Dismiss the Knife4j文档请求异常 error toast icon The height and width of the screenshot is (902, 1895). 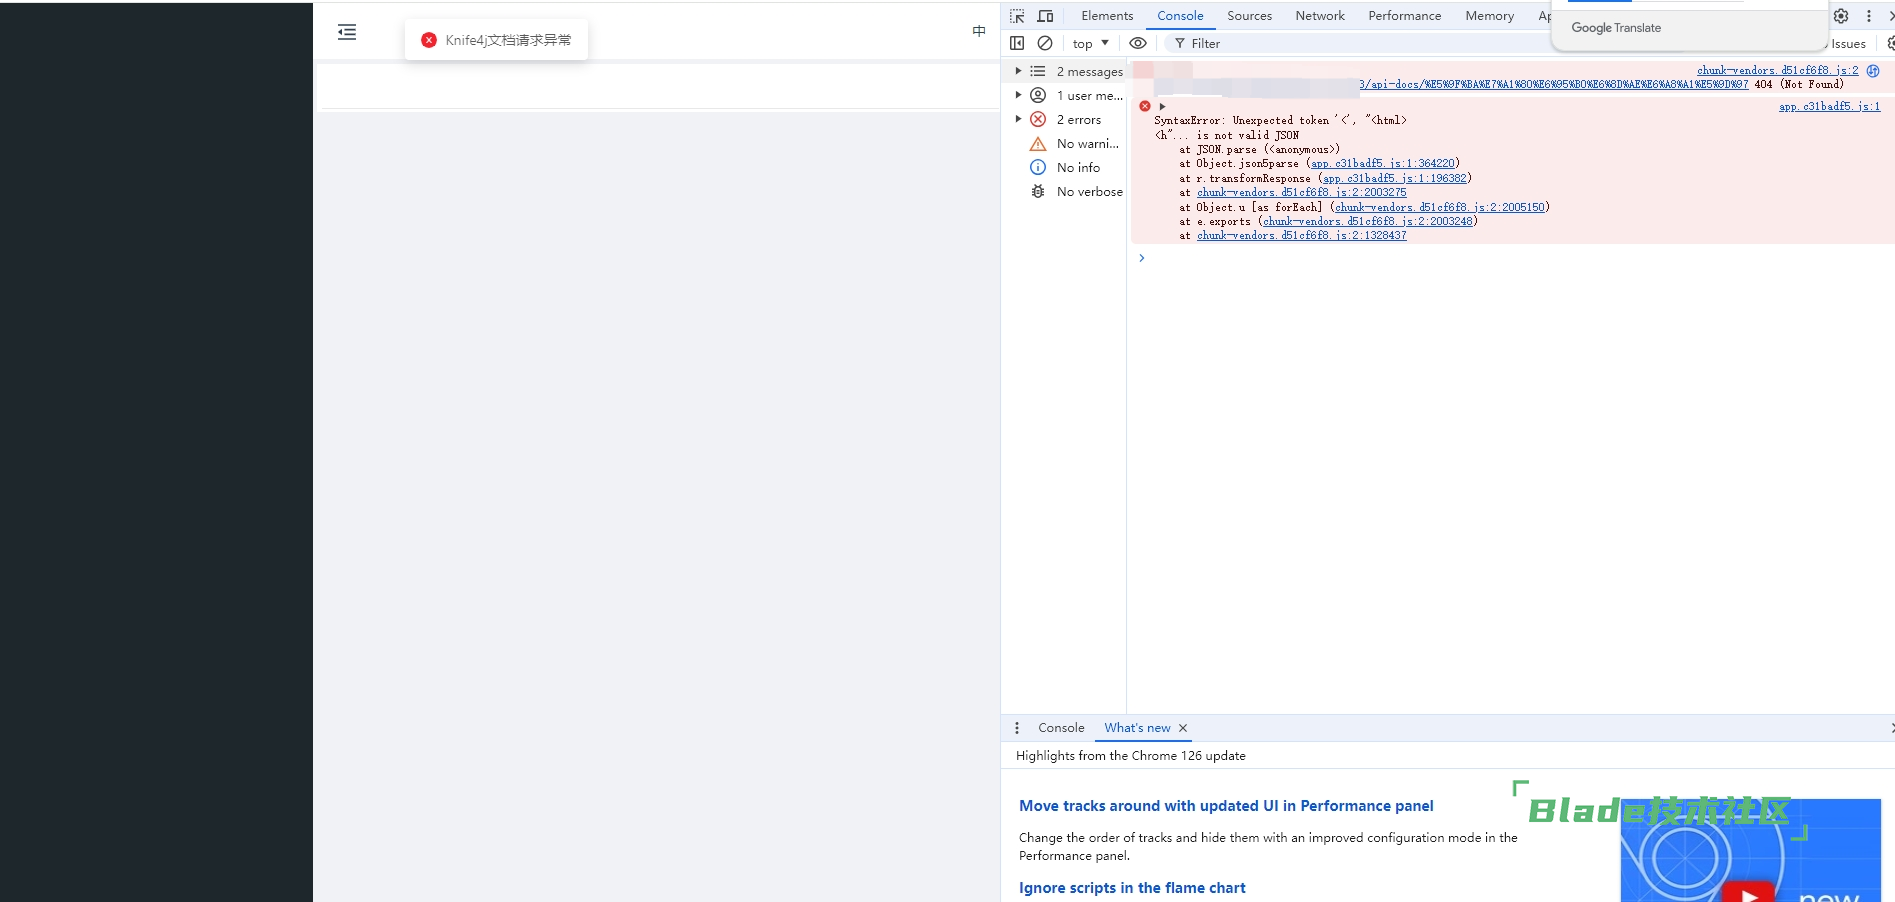click(x=429, y=40)
